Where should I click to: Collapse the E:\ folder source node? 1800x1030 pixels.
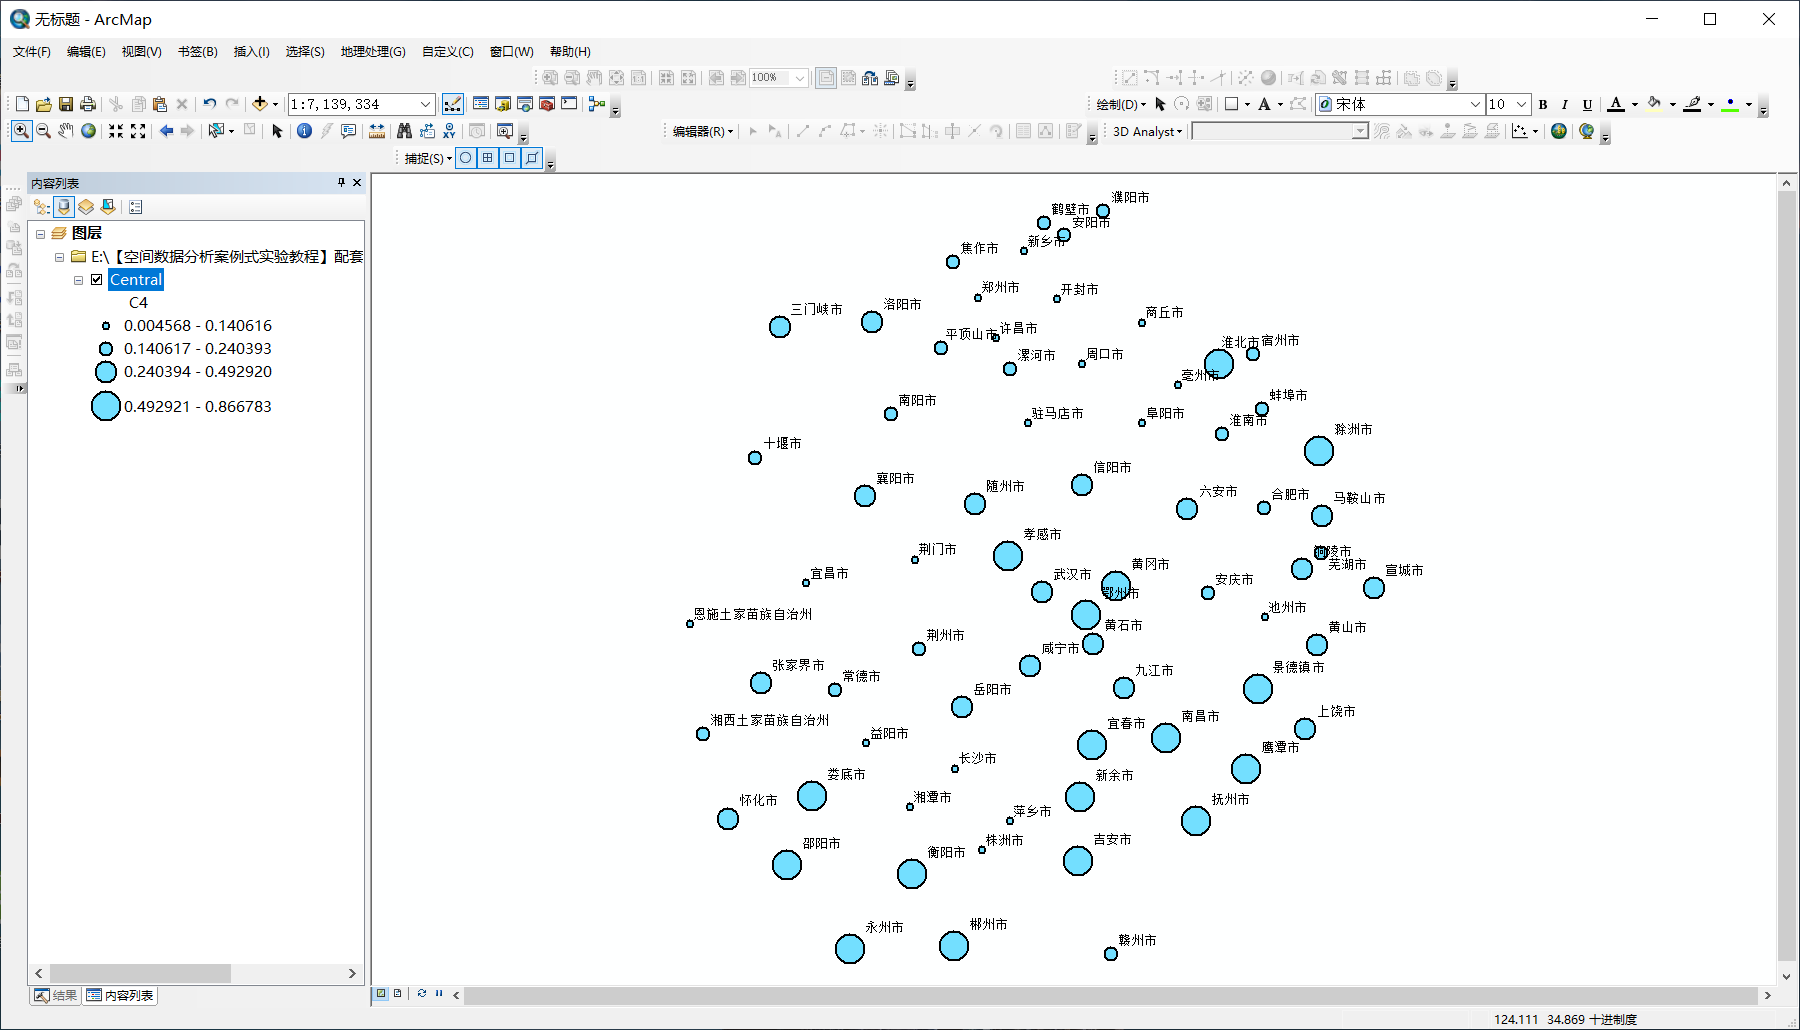click(60, 257)
